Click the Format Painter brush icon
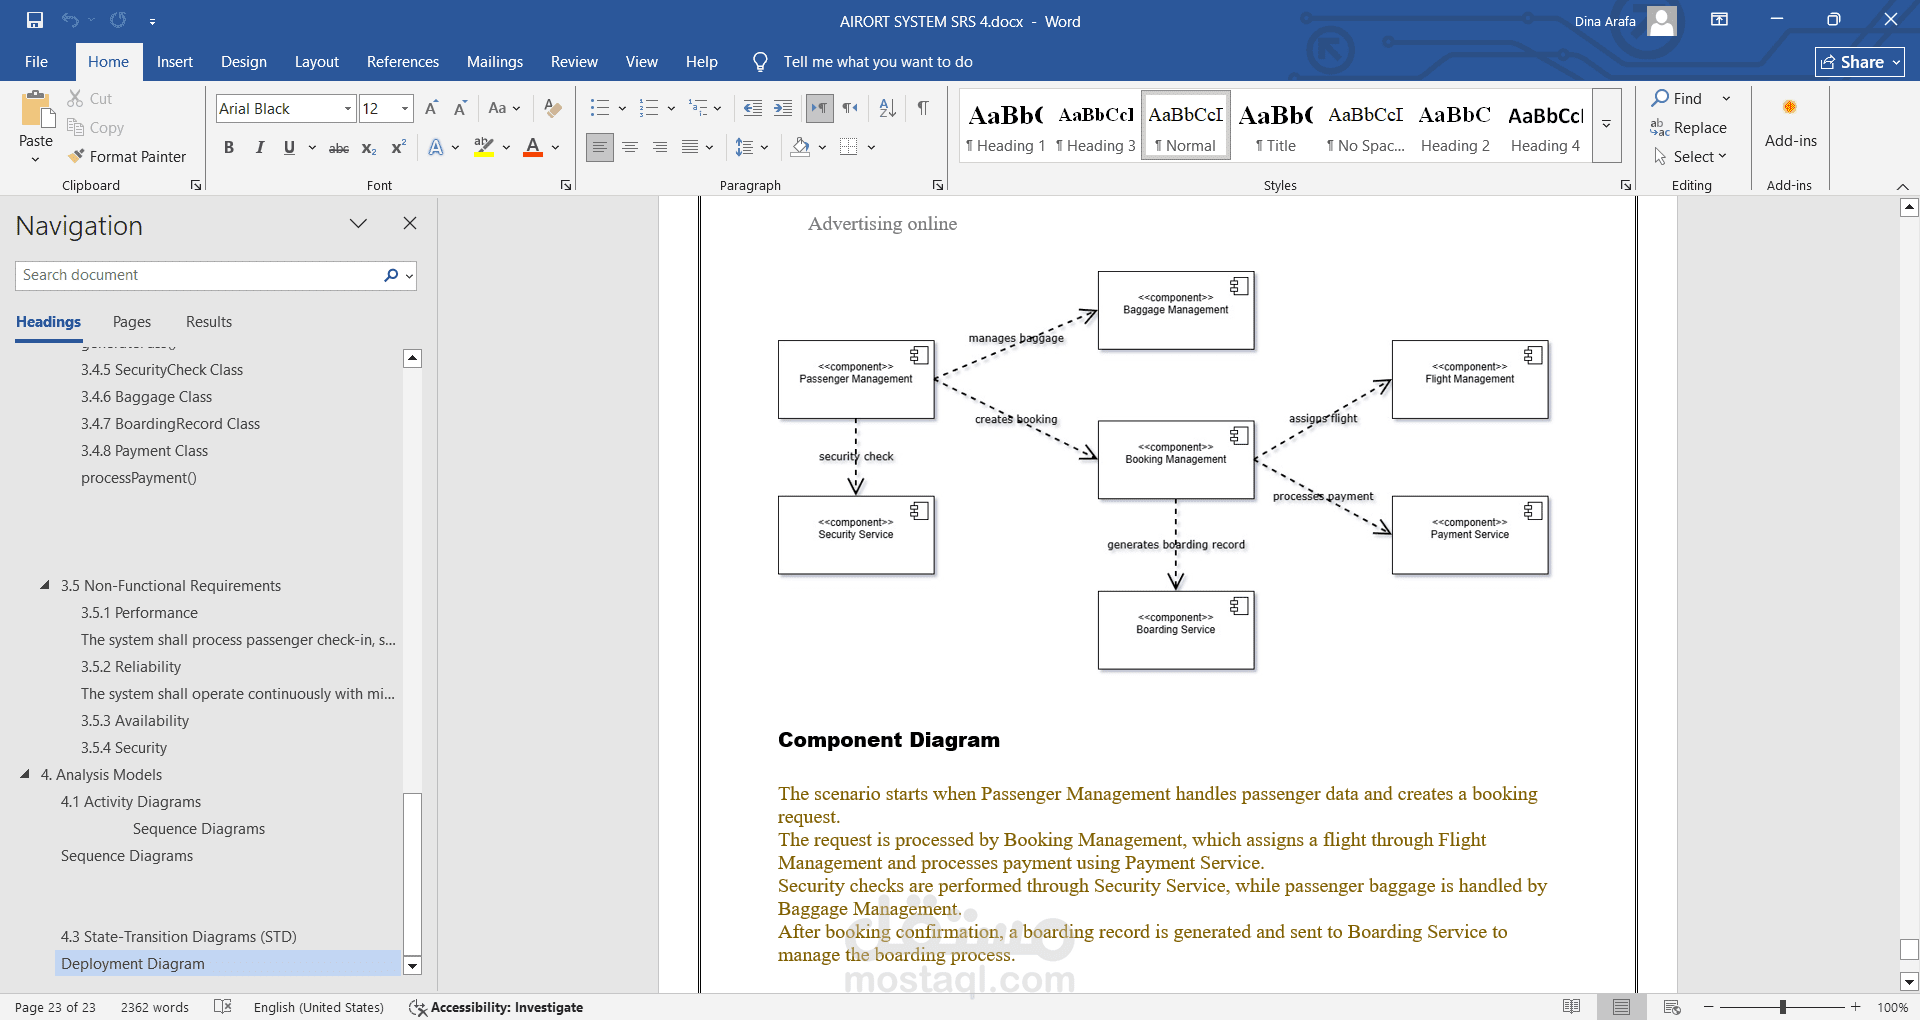The height and width of the screenshot is (1020, 1920). click(x=76, y=156)
